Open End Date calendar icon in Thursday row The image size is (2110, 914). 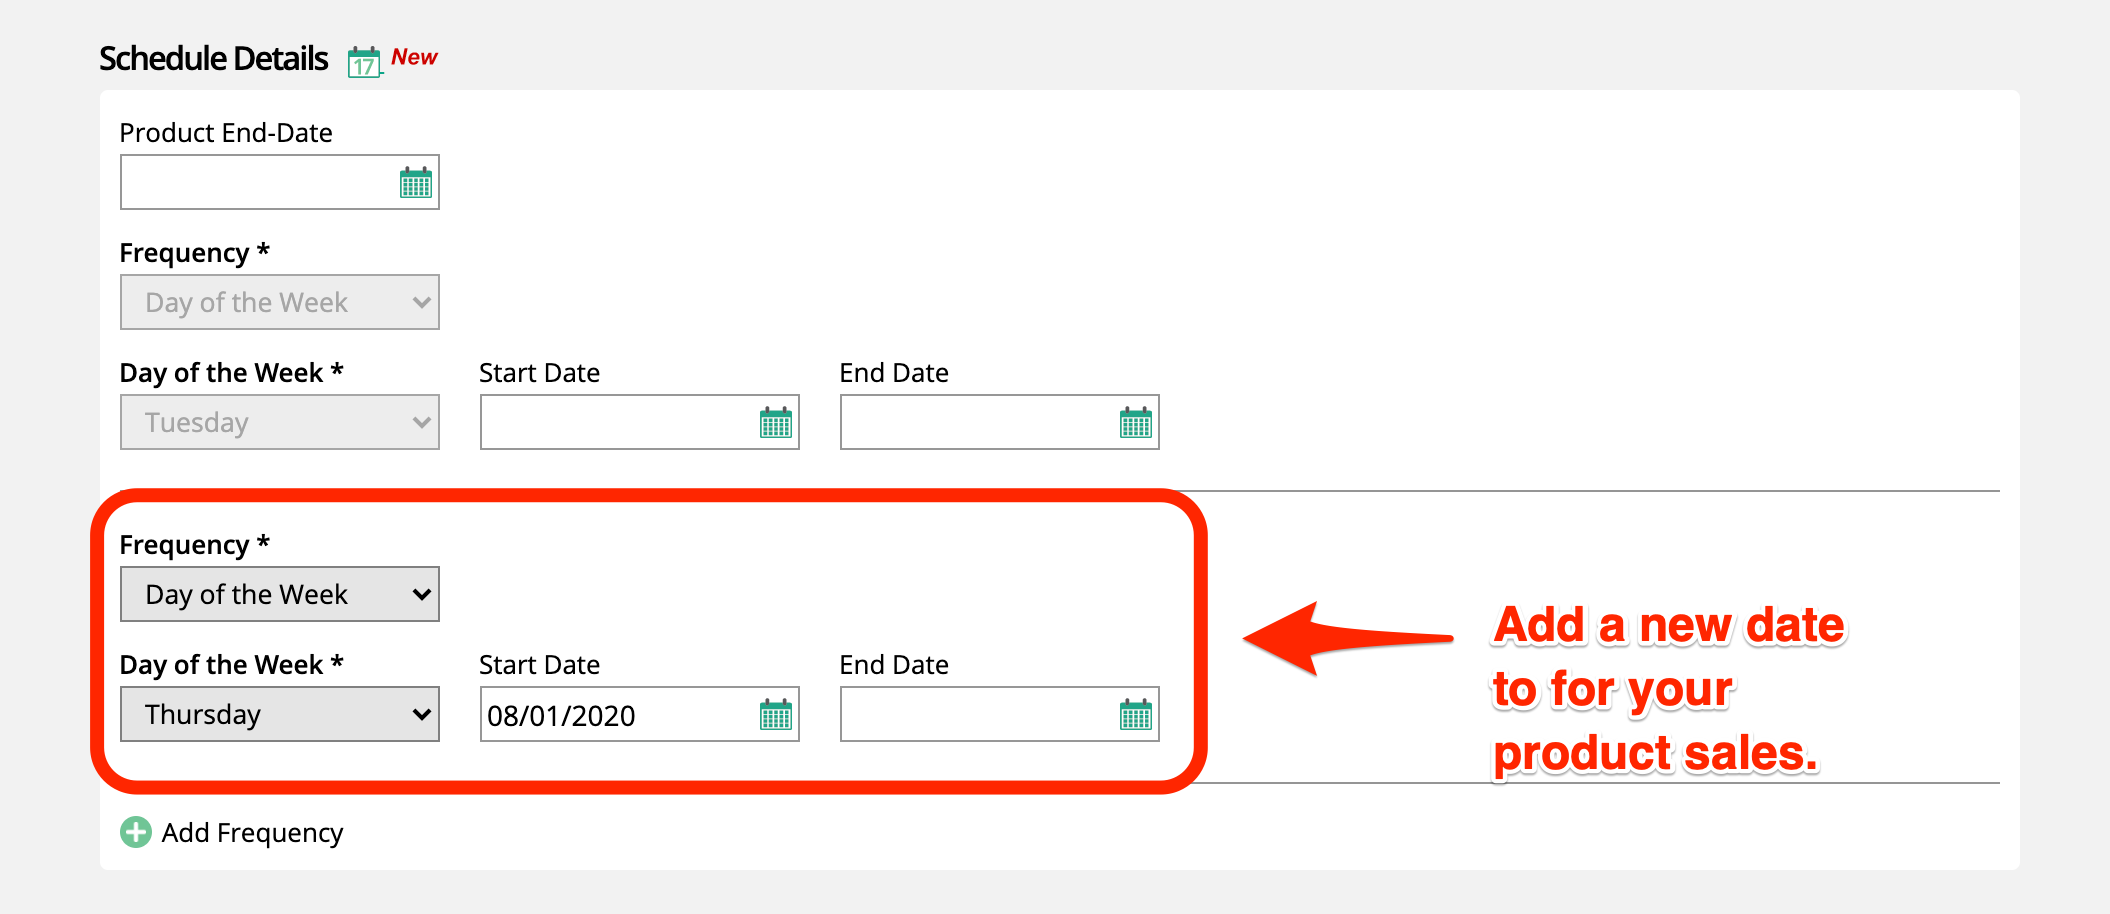(1135, 715)
